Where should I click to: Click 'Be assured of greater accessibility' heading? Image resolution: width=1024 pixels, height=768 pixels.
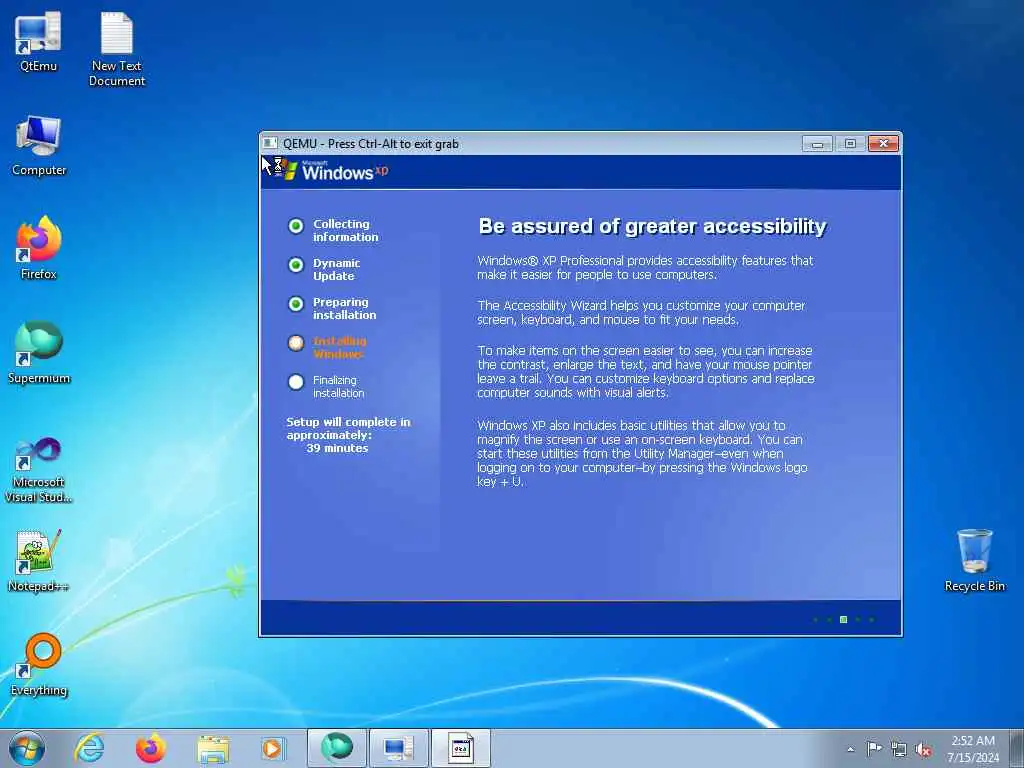(652, 226)
